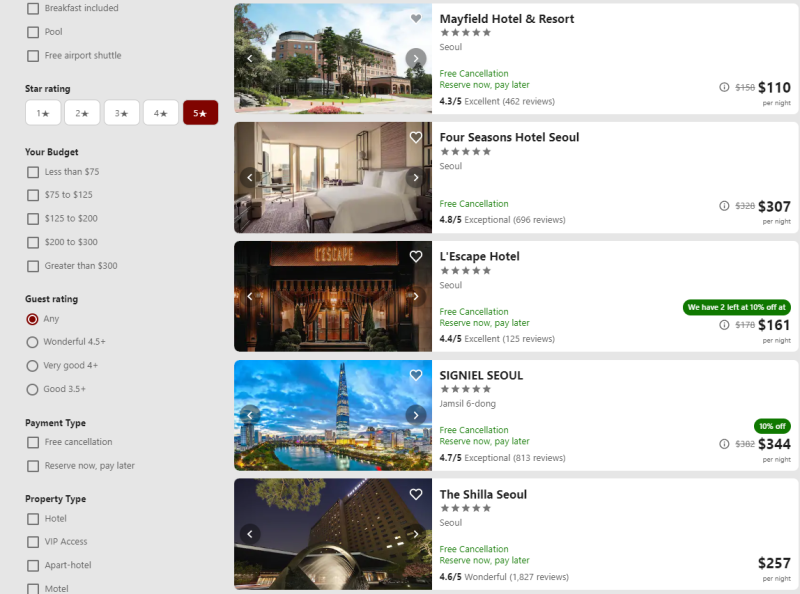Screen dimensions: 800x594
Task: Save The Shilla Seoul to favorites
Action: pos(416,494)
